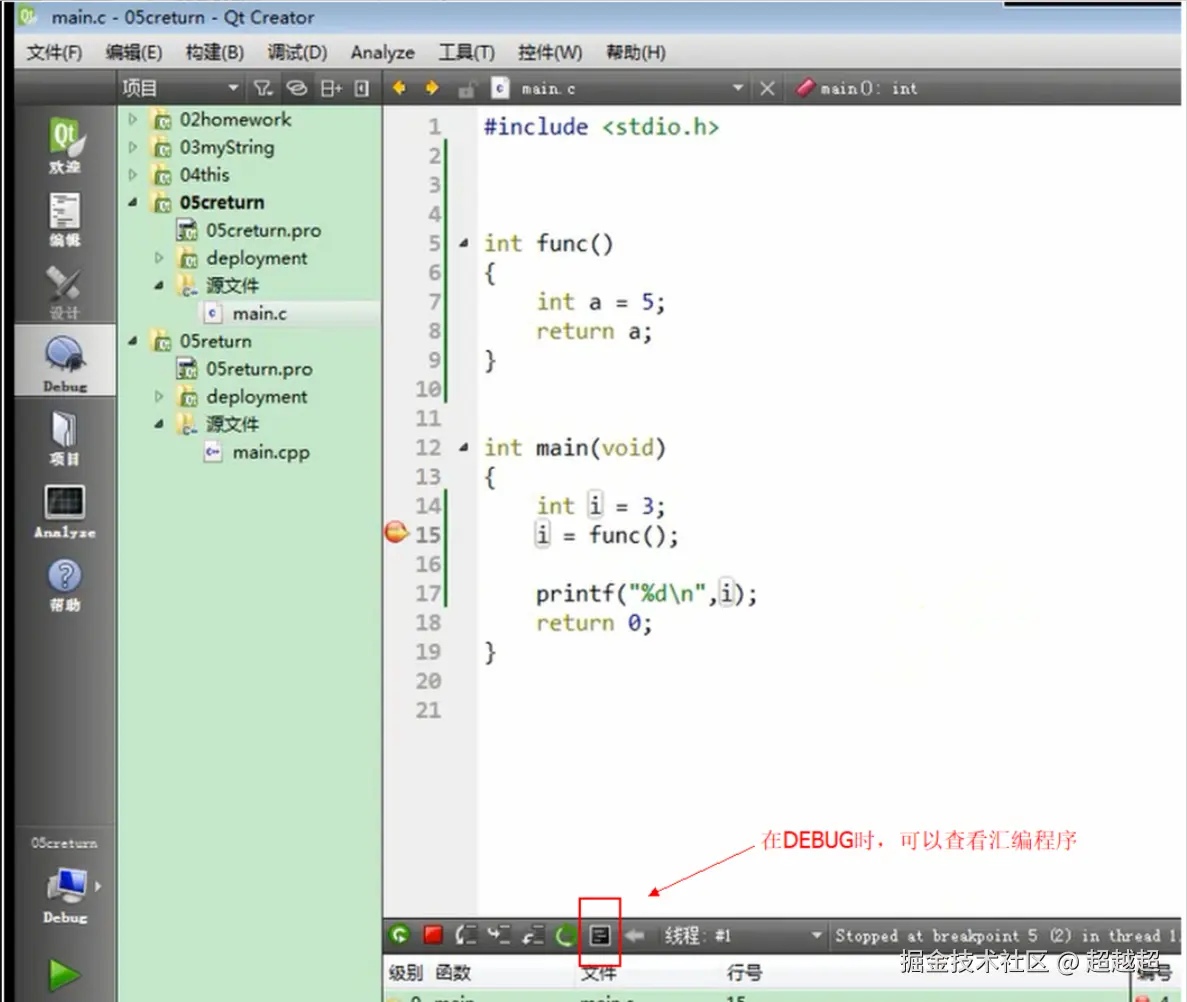Go forward with yellow right arrow
The height and width of the screenshot is (1002, 1187).
click(x=431, y=89)
